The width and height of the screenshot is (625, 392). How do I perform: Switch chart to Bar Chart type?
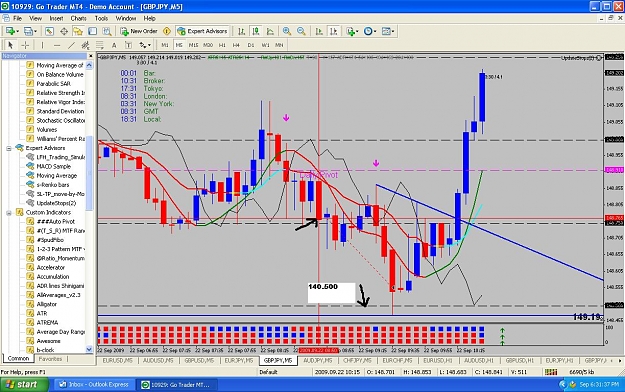(x=242, y=31)
